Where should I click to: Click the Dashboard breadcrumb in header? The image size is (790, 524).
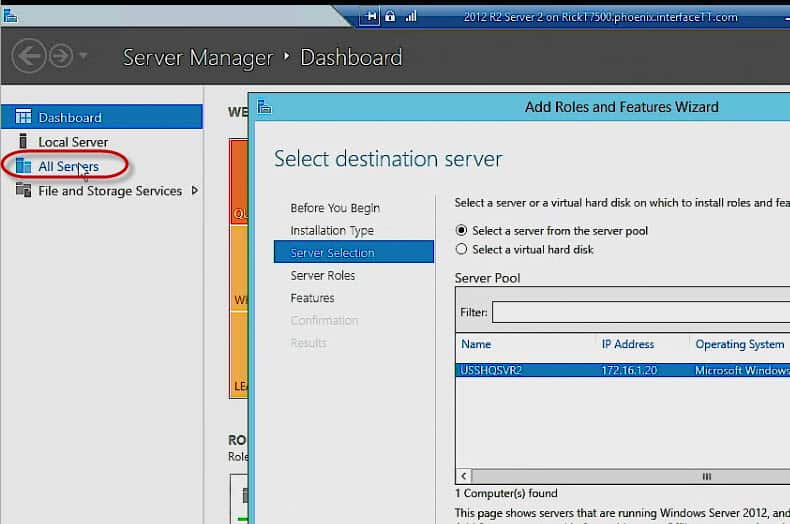[351, 57]
